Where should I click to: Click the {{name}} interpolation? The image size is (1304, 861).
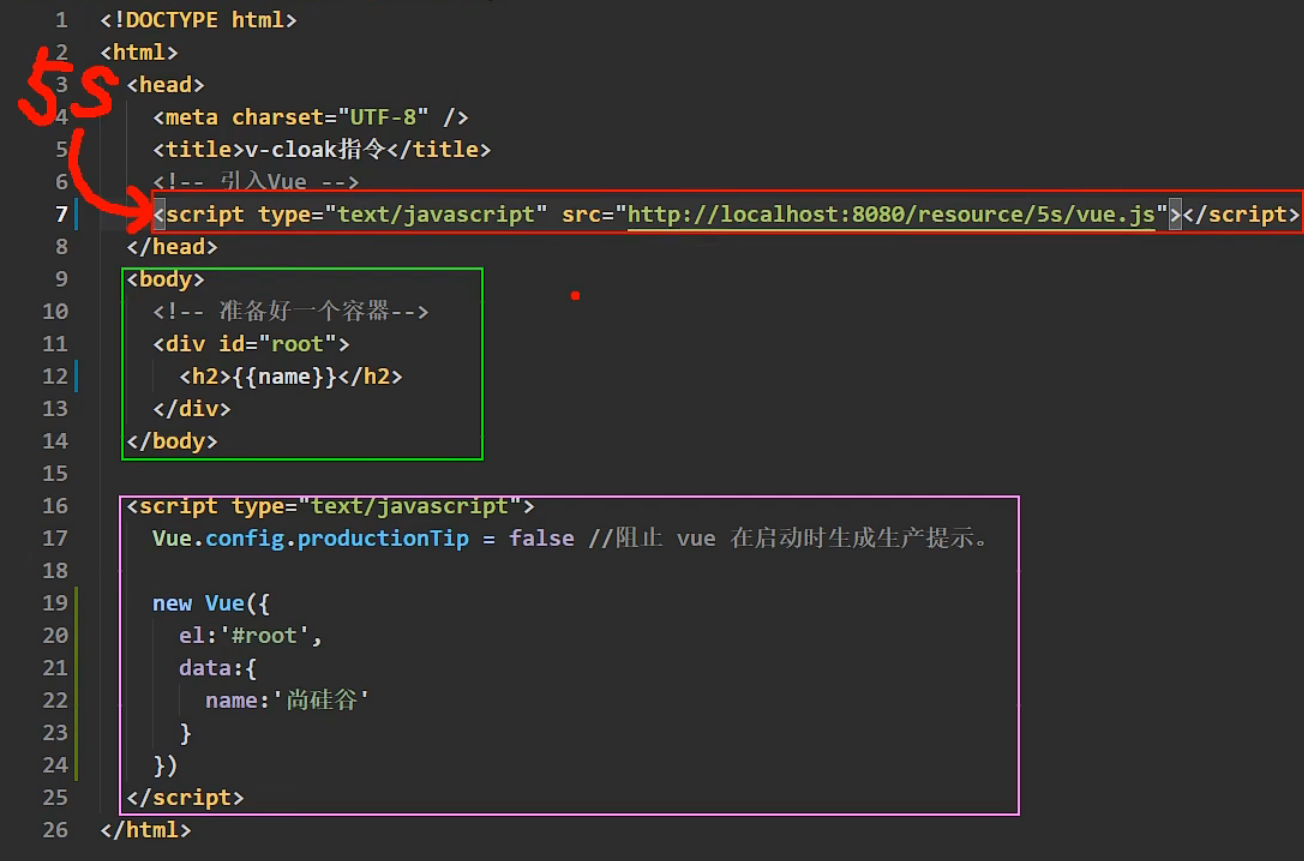285,376
